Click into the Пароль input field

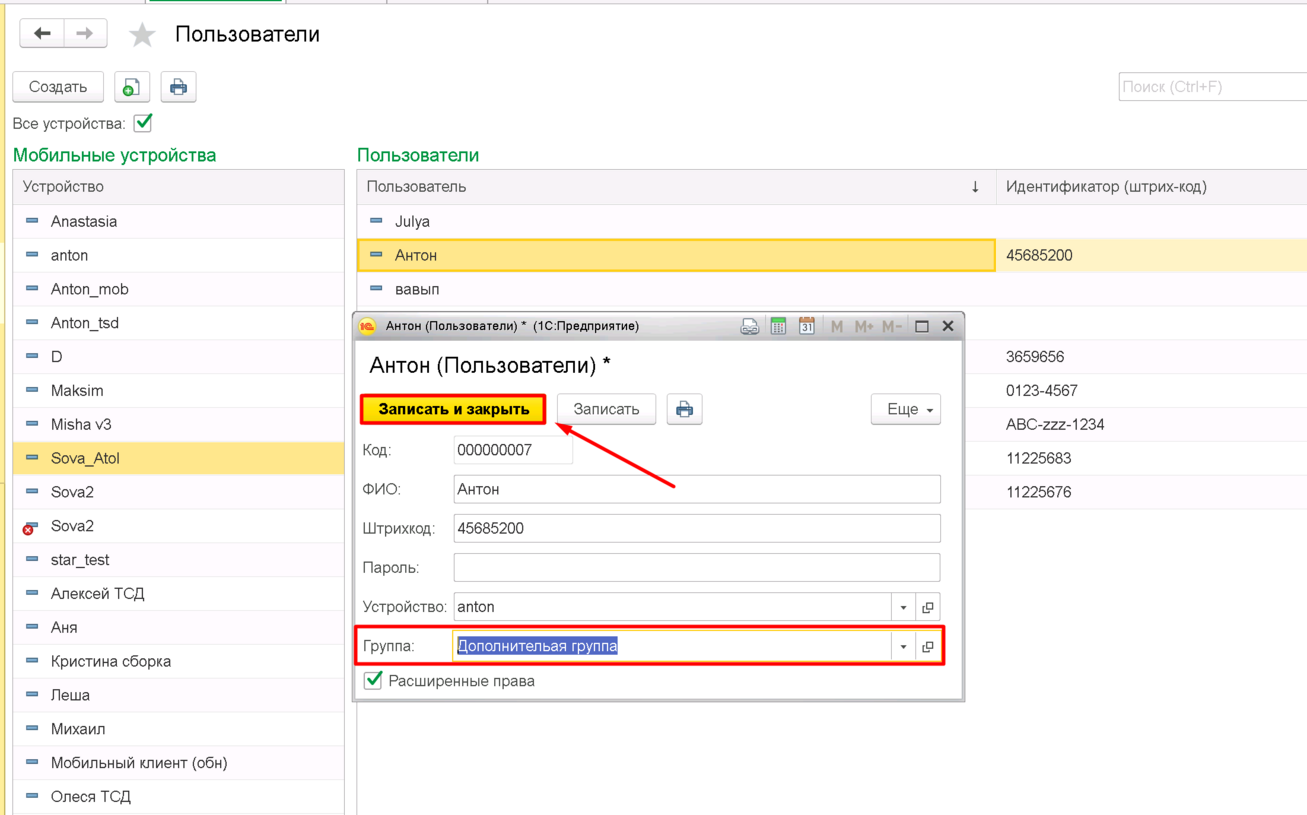click(x=696, y=567)
